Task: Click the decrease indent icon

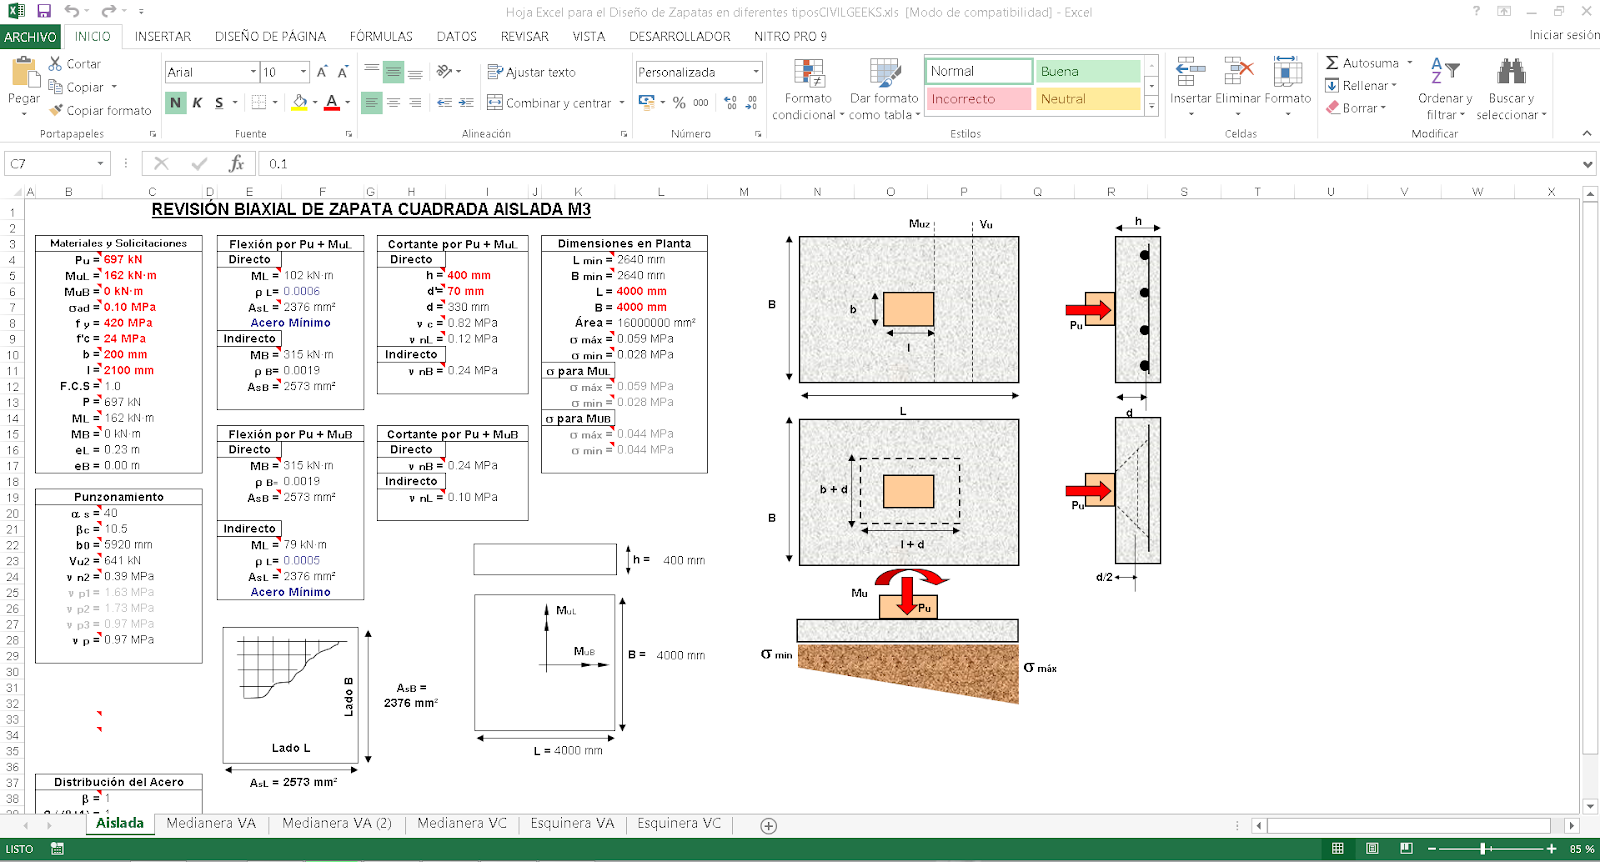Action: [x=444, y=102]
